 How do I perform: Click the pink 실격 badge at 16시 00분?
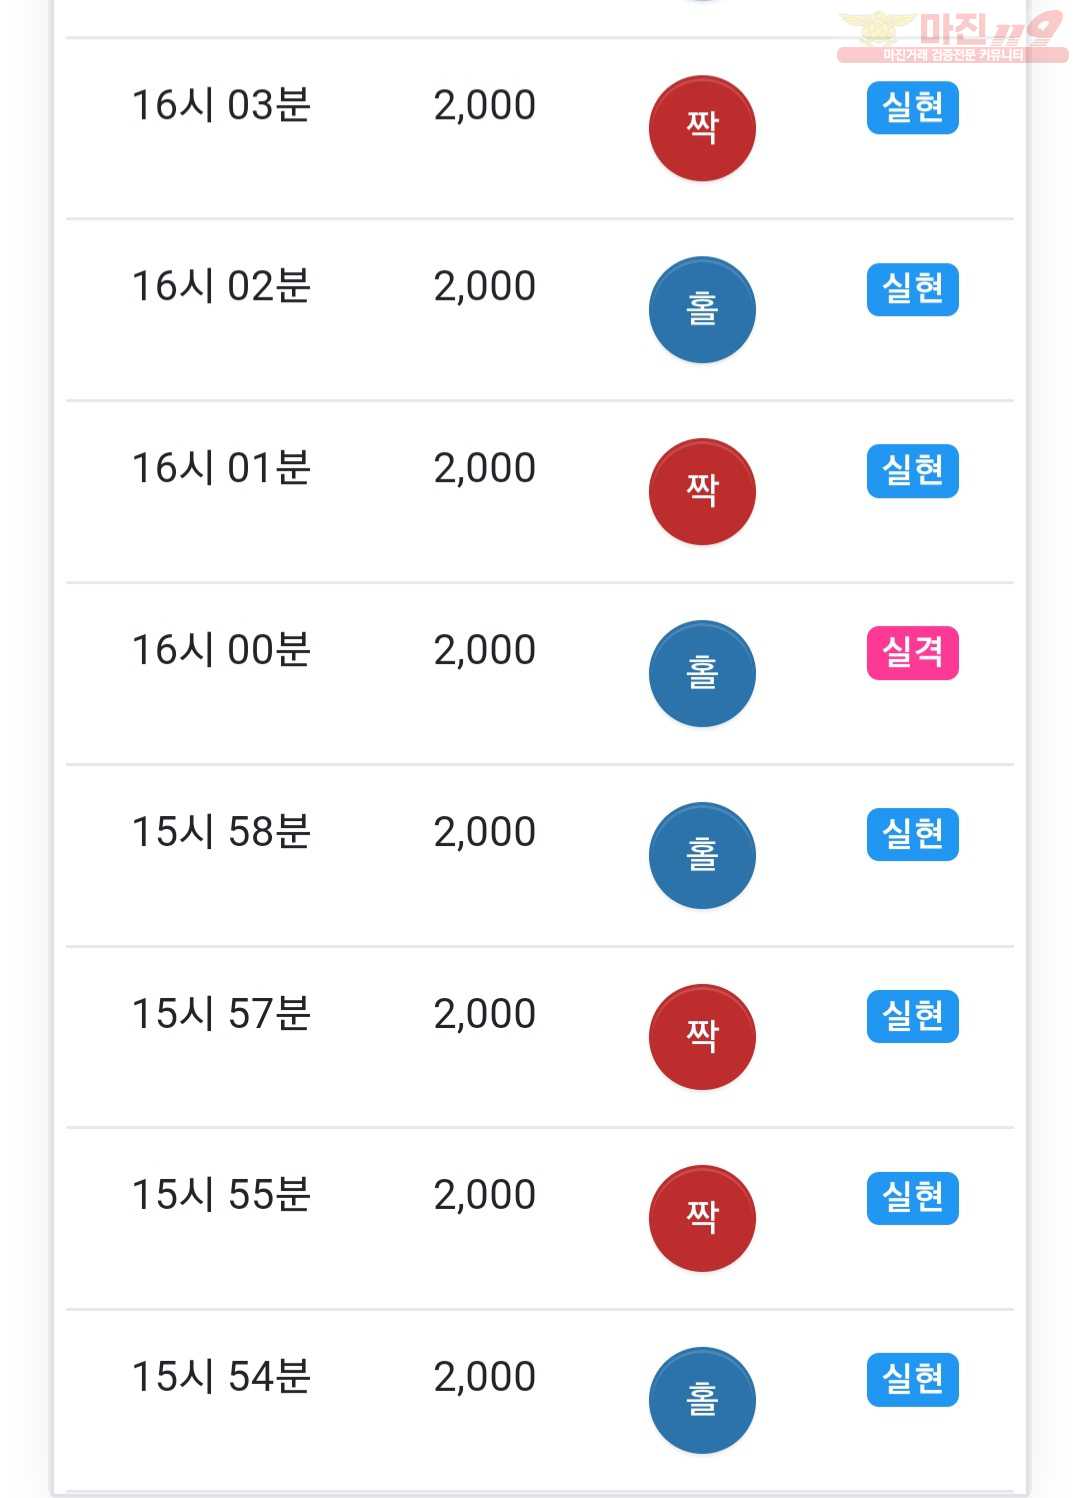[x=912, y=653]
